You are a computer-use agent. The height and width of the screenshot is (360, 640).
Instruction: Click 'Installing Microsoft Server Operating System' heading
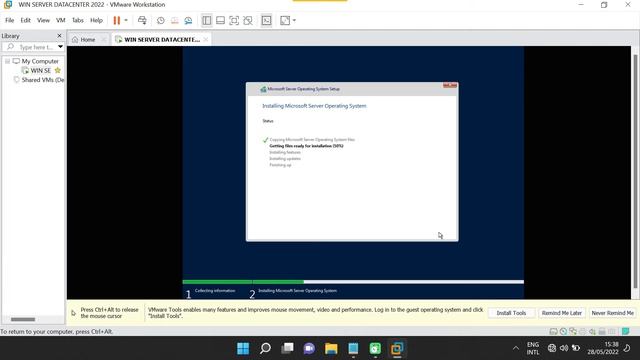coord(314,106)
